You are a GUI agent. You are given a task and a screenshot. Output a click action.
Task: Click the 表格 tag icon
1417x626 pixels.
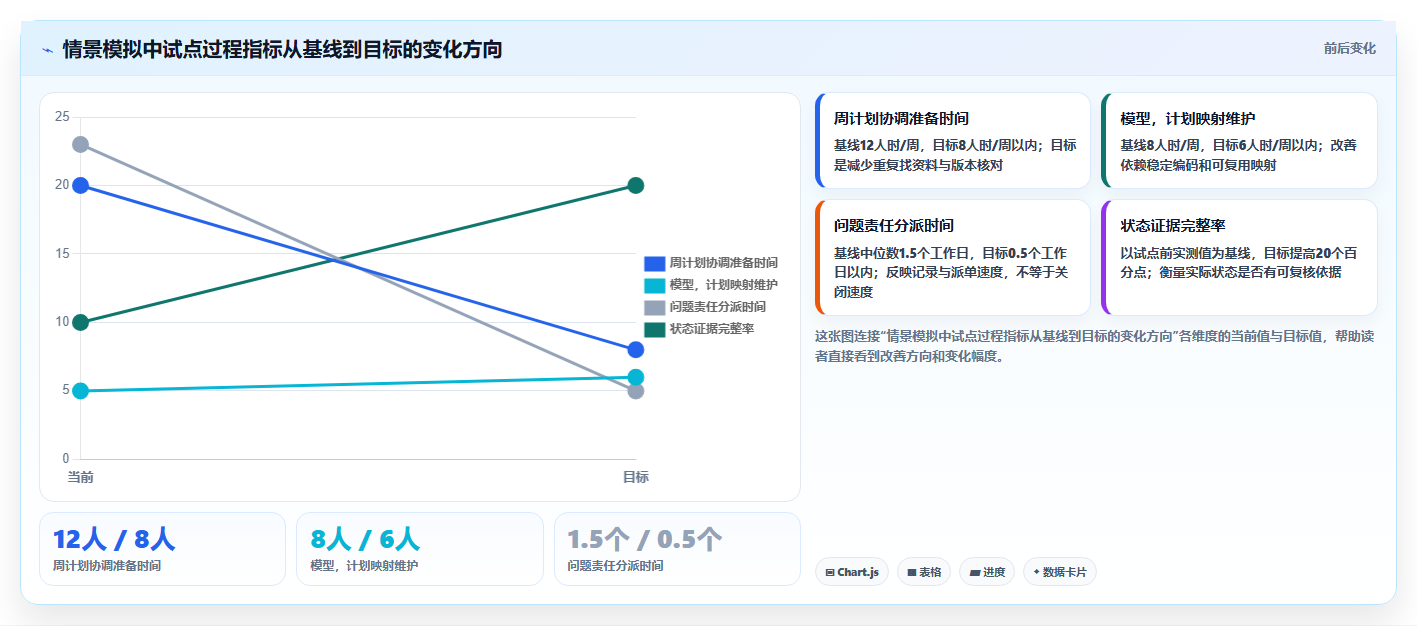click(x=912, y=573)
